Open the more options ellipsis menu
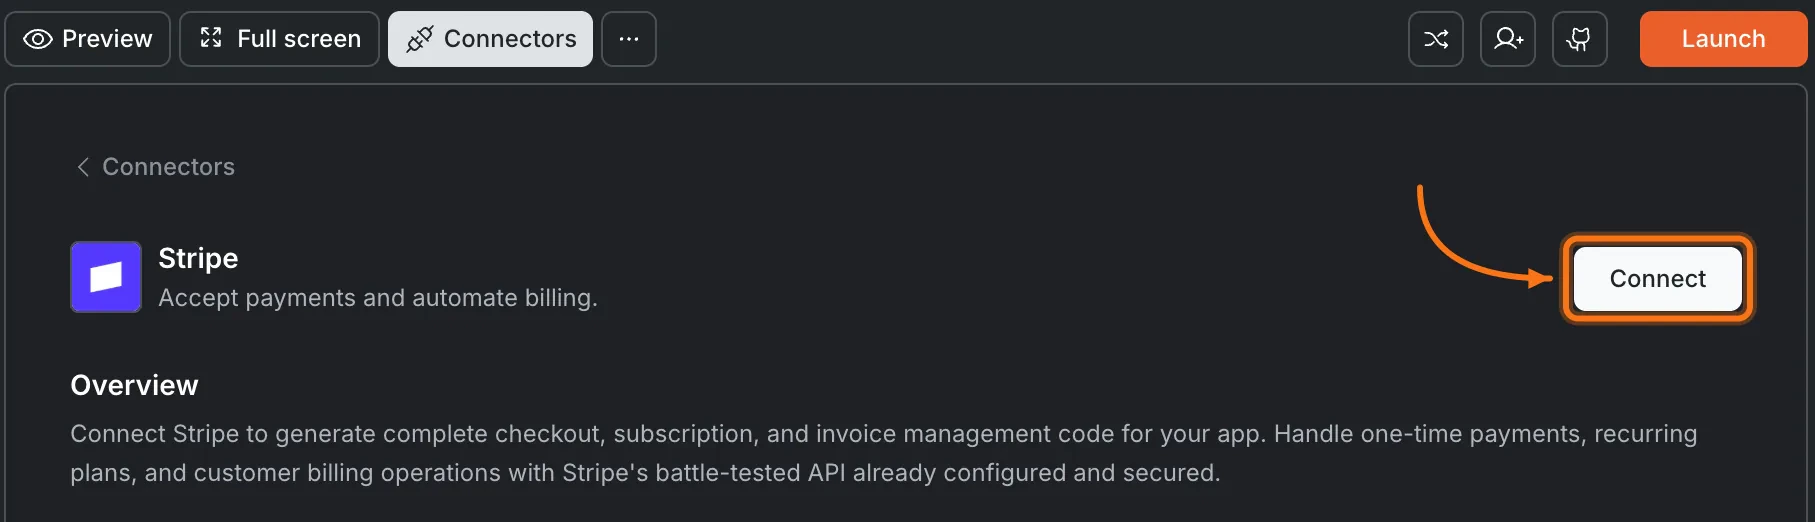 [629, 39]
